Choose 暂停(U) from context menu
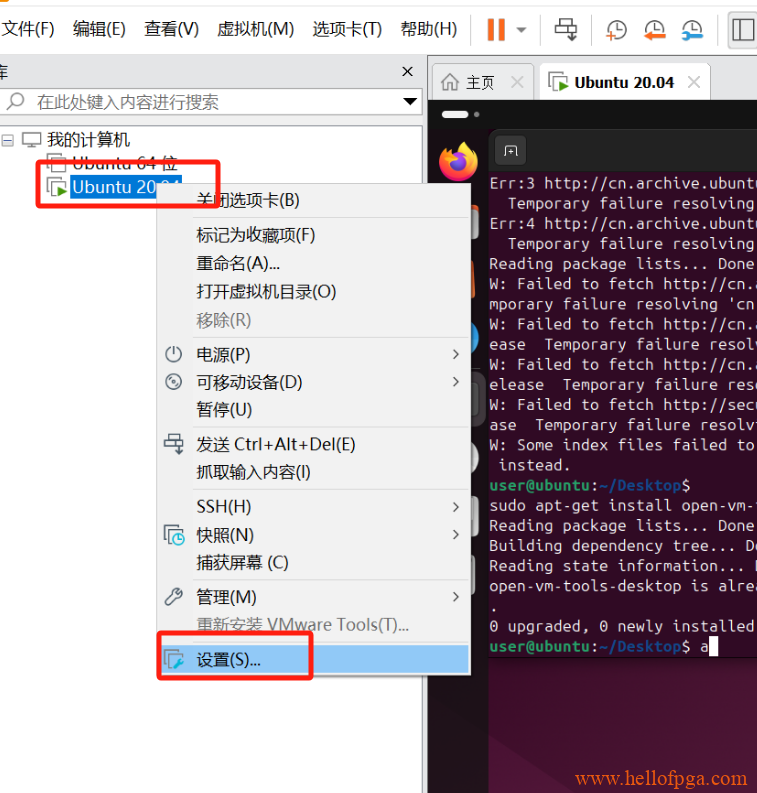The image size is (757, 793). coord(314,410)
